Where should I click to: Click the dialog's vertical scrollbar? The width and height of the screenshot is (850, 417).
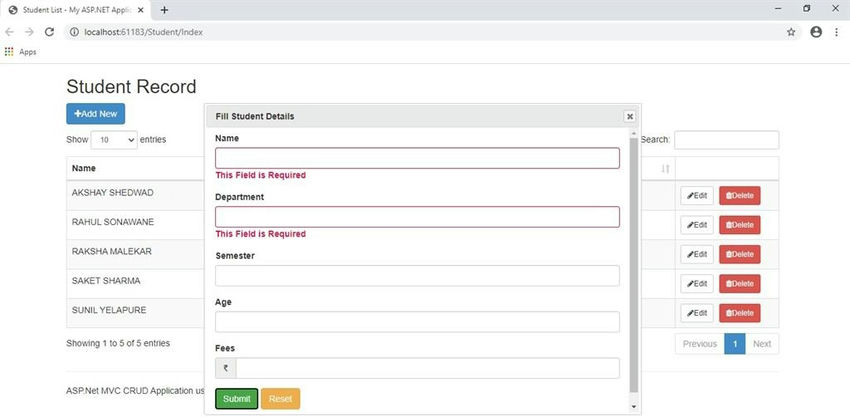tap(633, 260)
